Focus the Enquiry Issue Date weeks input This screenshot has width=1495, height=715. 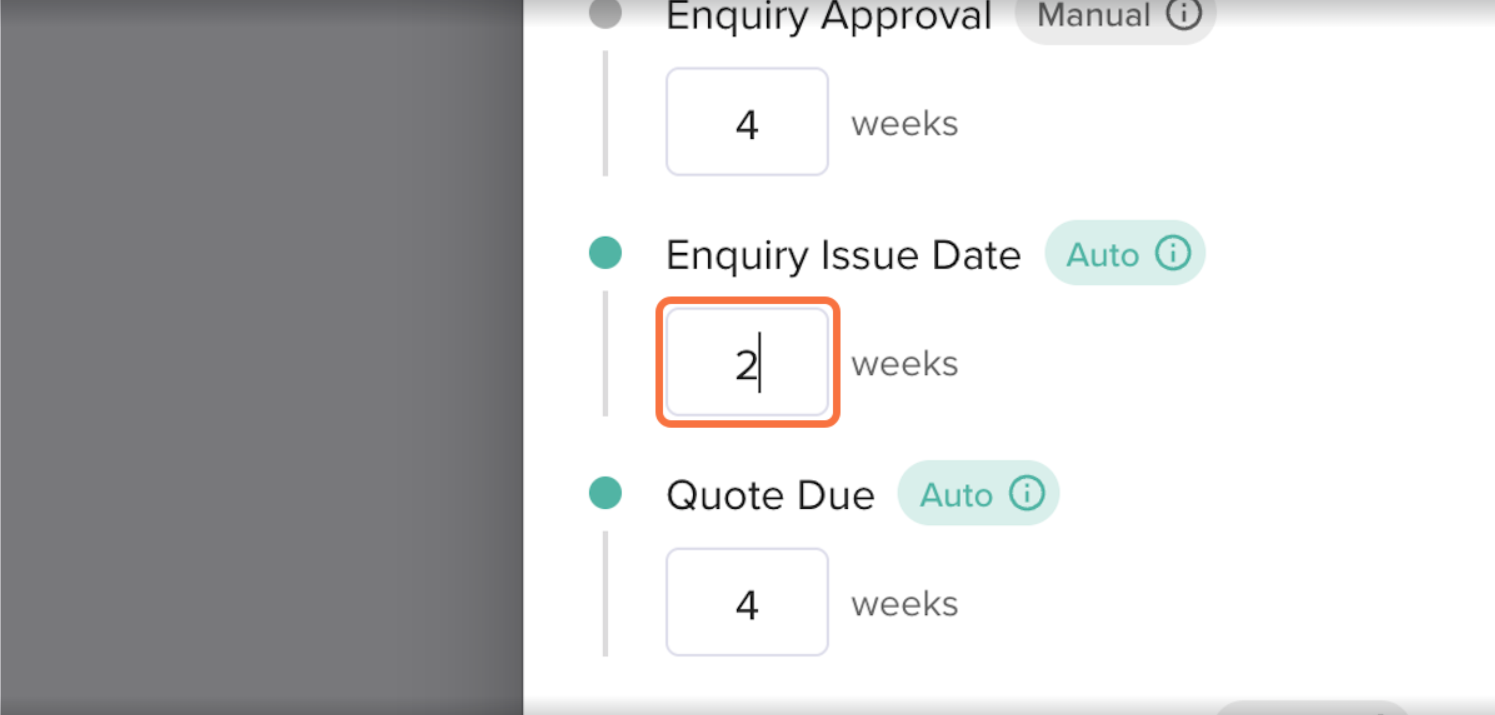(x=747, y=362)
